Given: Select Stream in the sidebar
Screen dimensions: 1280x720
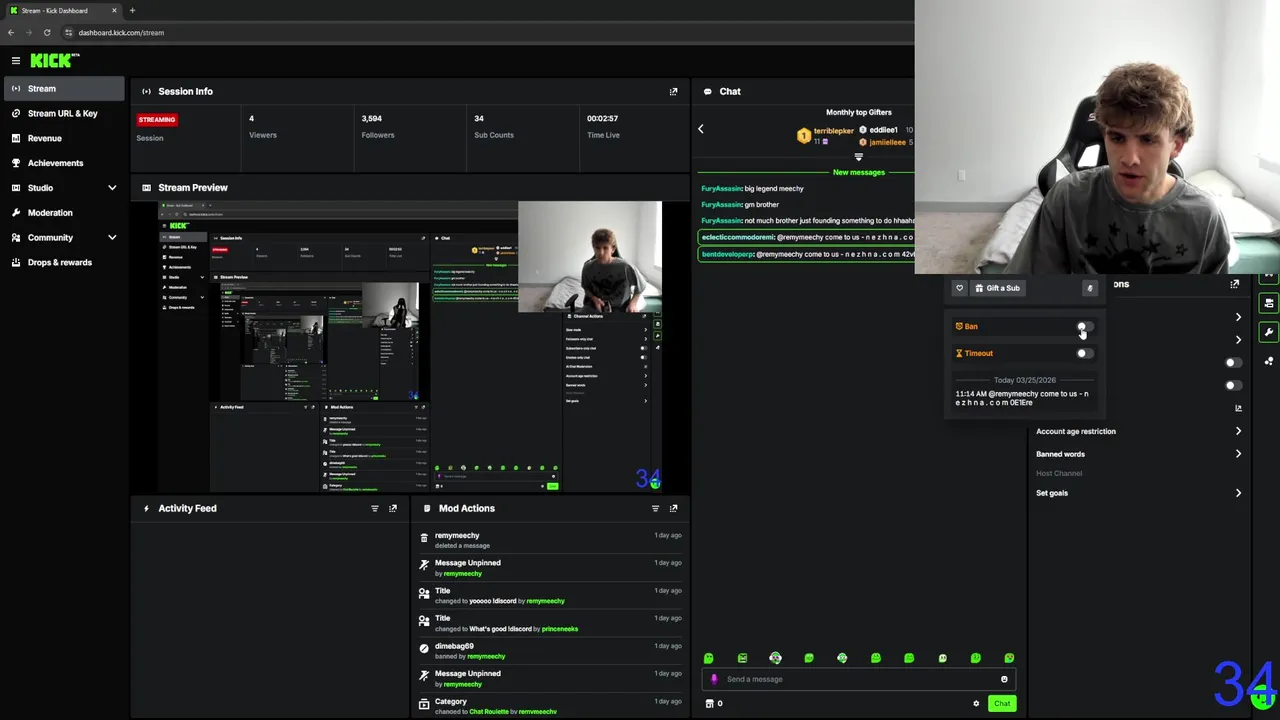Looking at the screenshot, I should coord(63,89).
